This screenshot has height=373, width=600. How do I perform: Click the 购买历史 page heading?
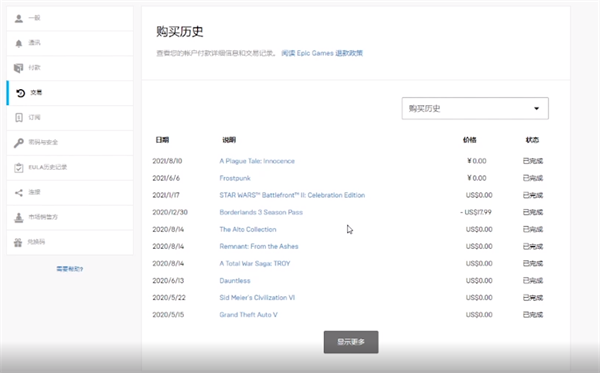coord(180,31)
